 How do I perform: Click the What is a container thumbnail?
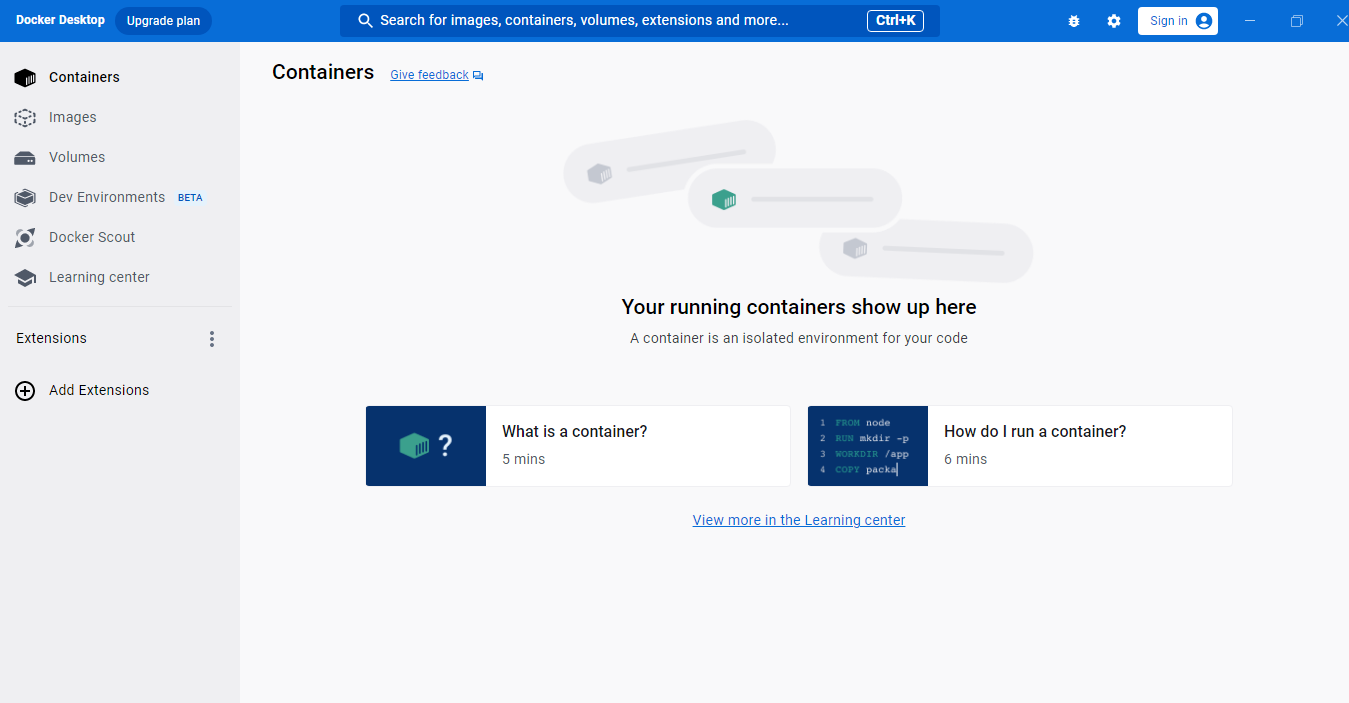[426, 446]
